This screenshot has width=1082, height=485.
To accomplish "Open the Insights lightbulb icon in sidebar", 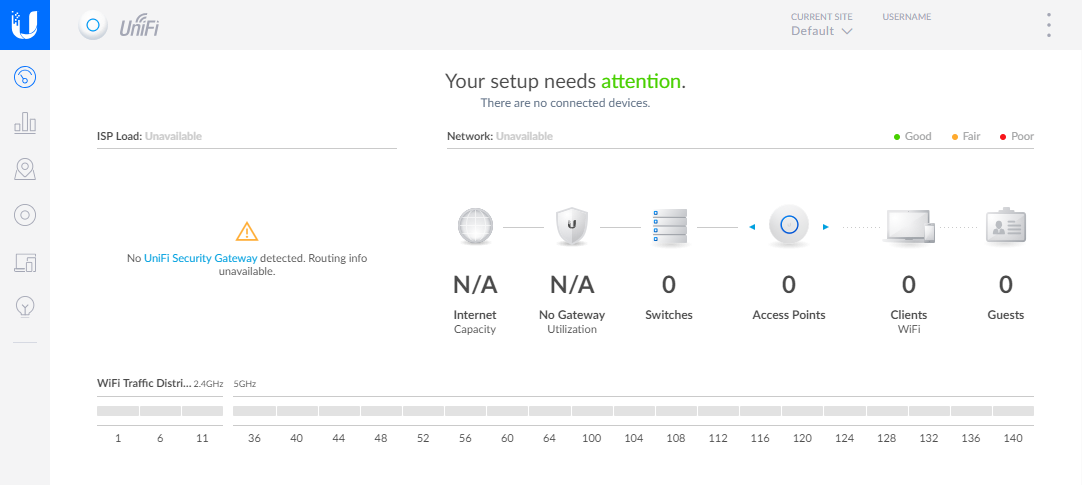I will coord(25,306).
